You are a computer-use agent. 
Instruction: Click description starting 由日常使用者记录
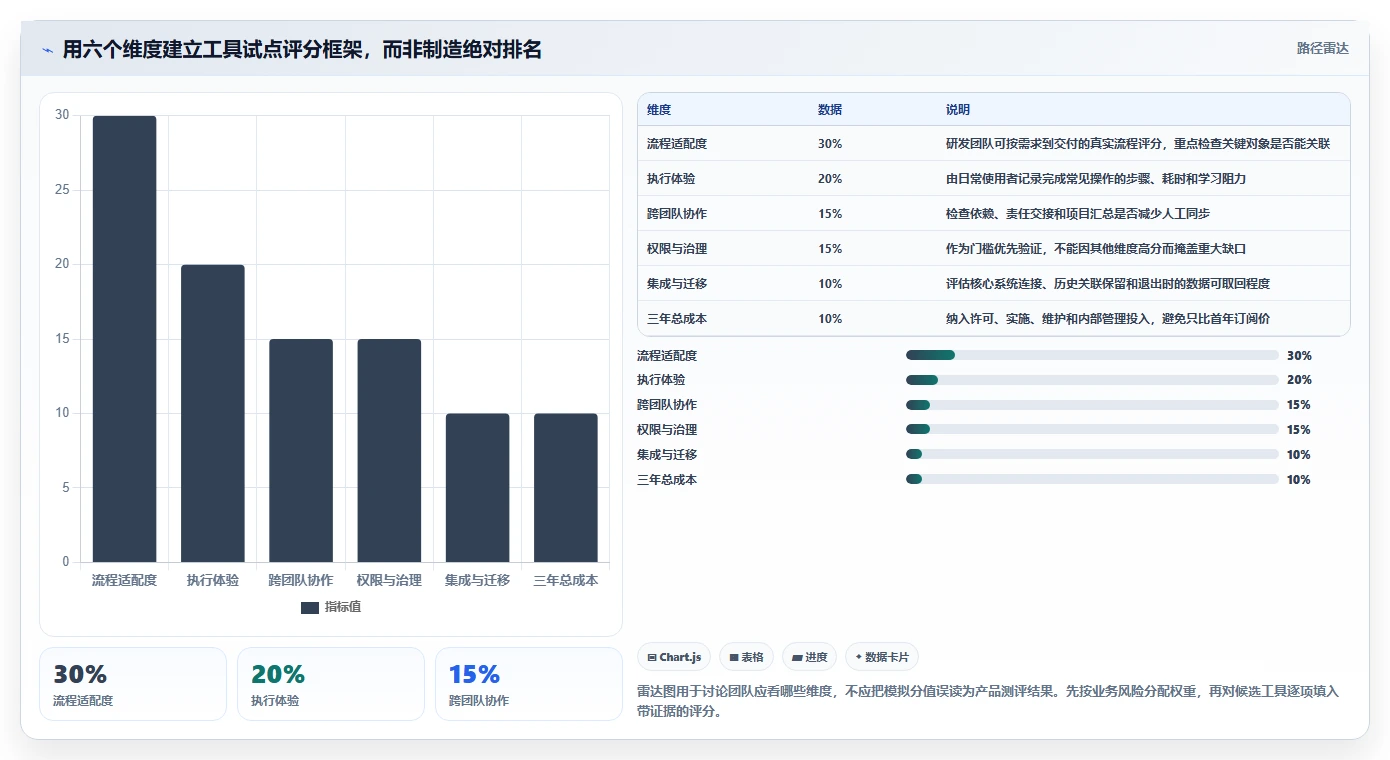(x=1096, y=179)
